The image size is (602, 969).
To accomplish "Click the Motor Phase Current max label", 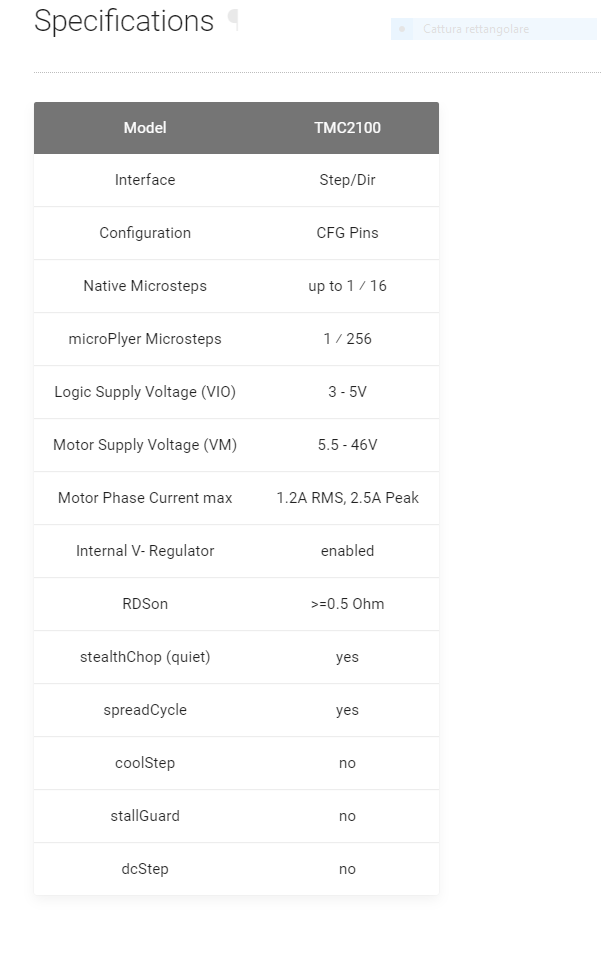I will click(x=145, y=498).
